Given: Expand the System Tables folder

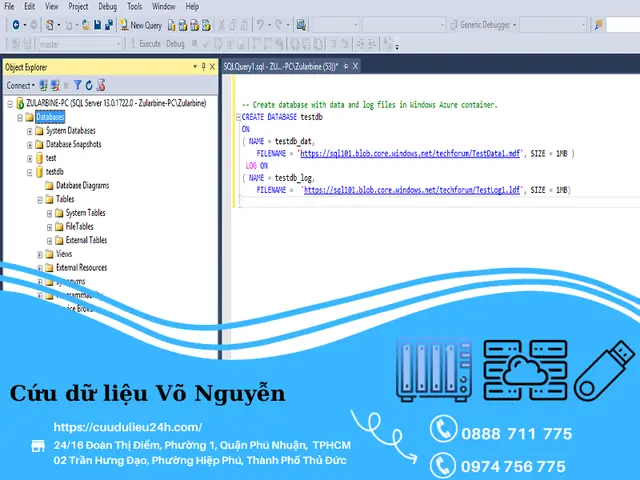Looking at the screenshot, I should coord(49,213).
